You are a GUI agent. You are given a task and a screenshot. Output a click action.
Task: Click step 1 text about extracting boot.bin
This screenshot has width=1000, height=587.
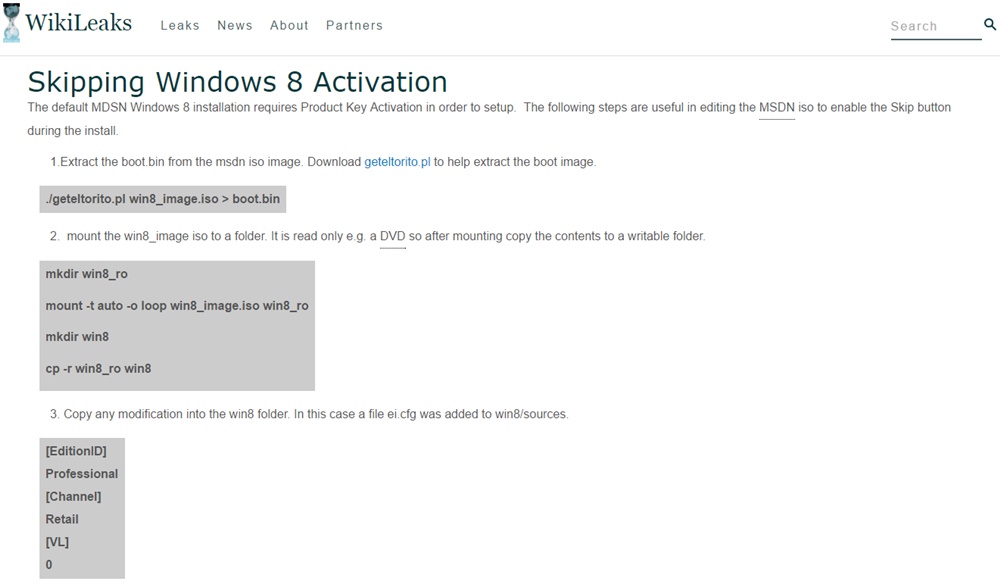(x=323, y=162)
